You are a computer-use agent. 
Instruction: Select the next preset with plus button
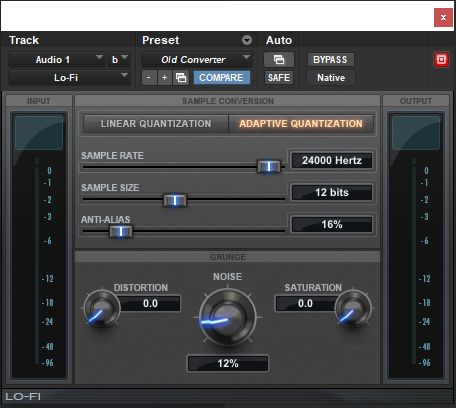coord(165,78)
